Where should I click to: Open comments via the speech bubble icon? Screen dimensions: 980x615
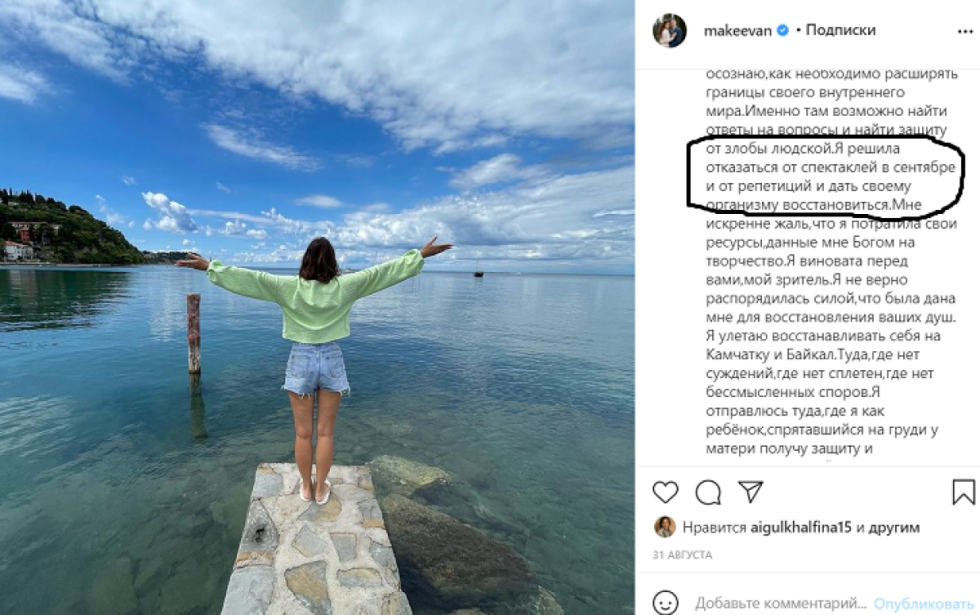tap(708, 492)
